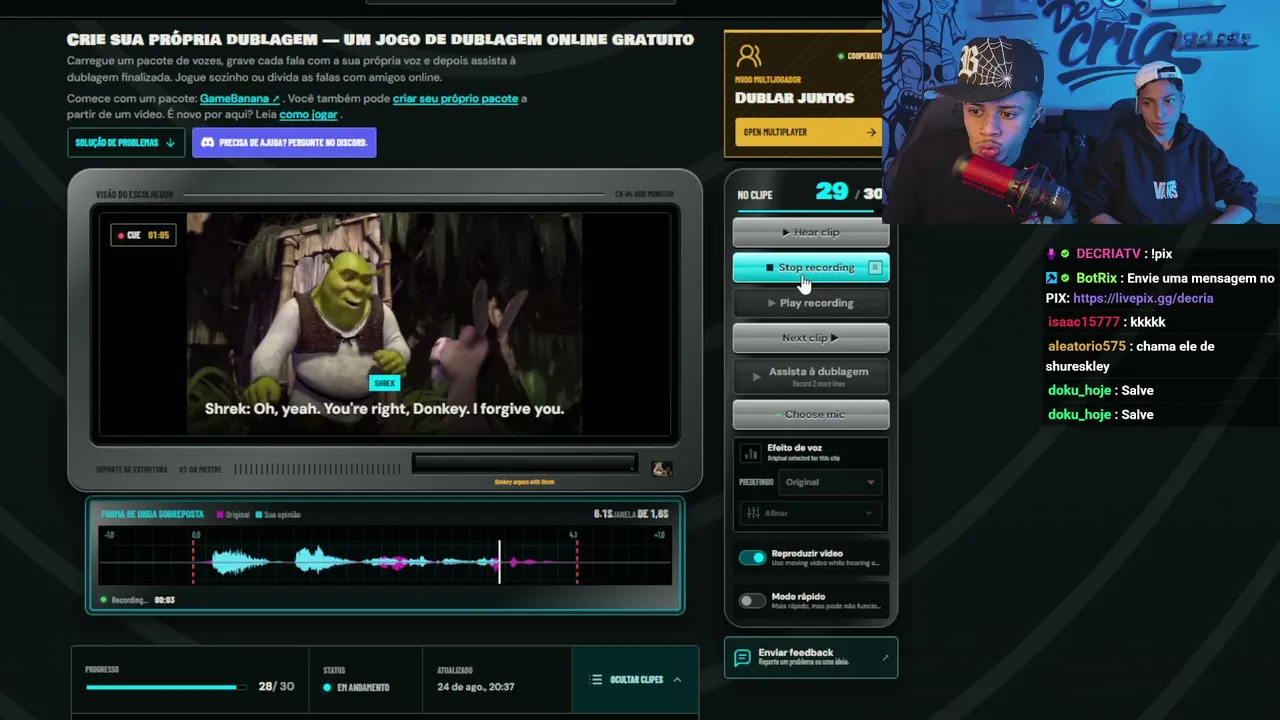Click the Donkey argues with Shrek caption
Image resolution: width=1280 pixels, height=720 pixels.
pos(524,482)
